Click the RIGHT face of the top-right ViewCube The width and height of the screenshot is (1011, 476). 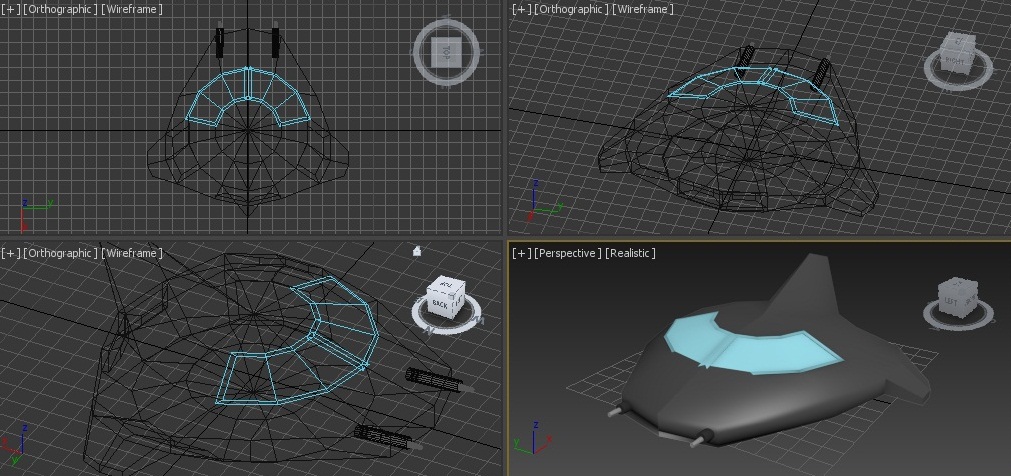pos(954,60)
